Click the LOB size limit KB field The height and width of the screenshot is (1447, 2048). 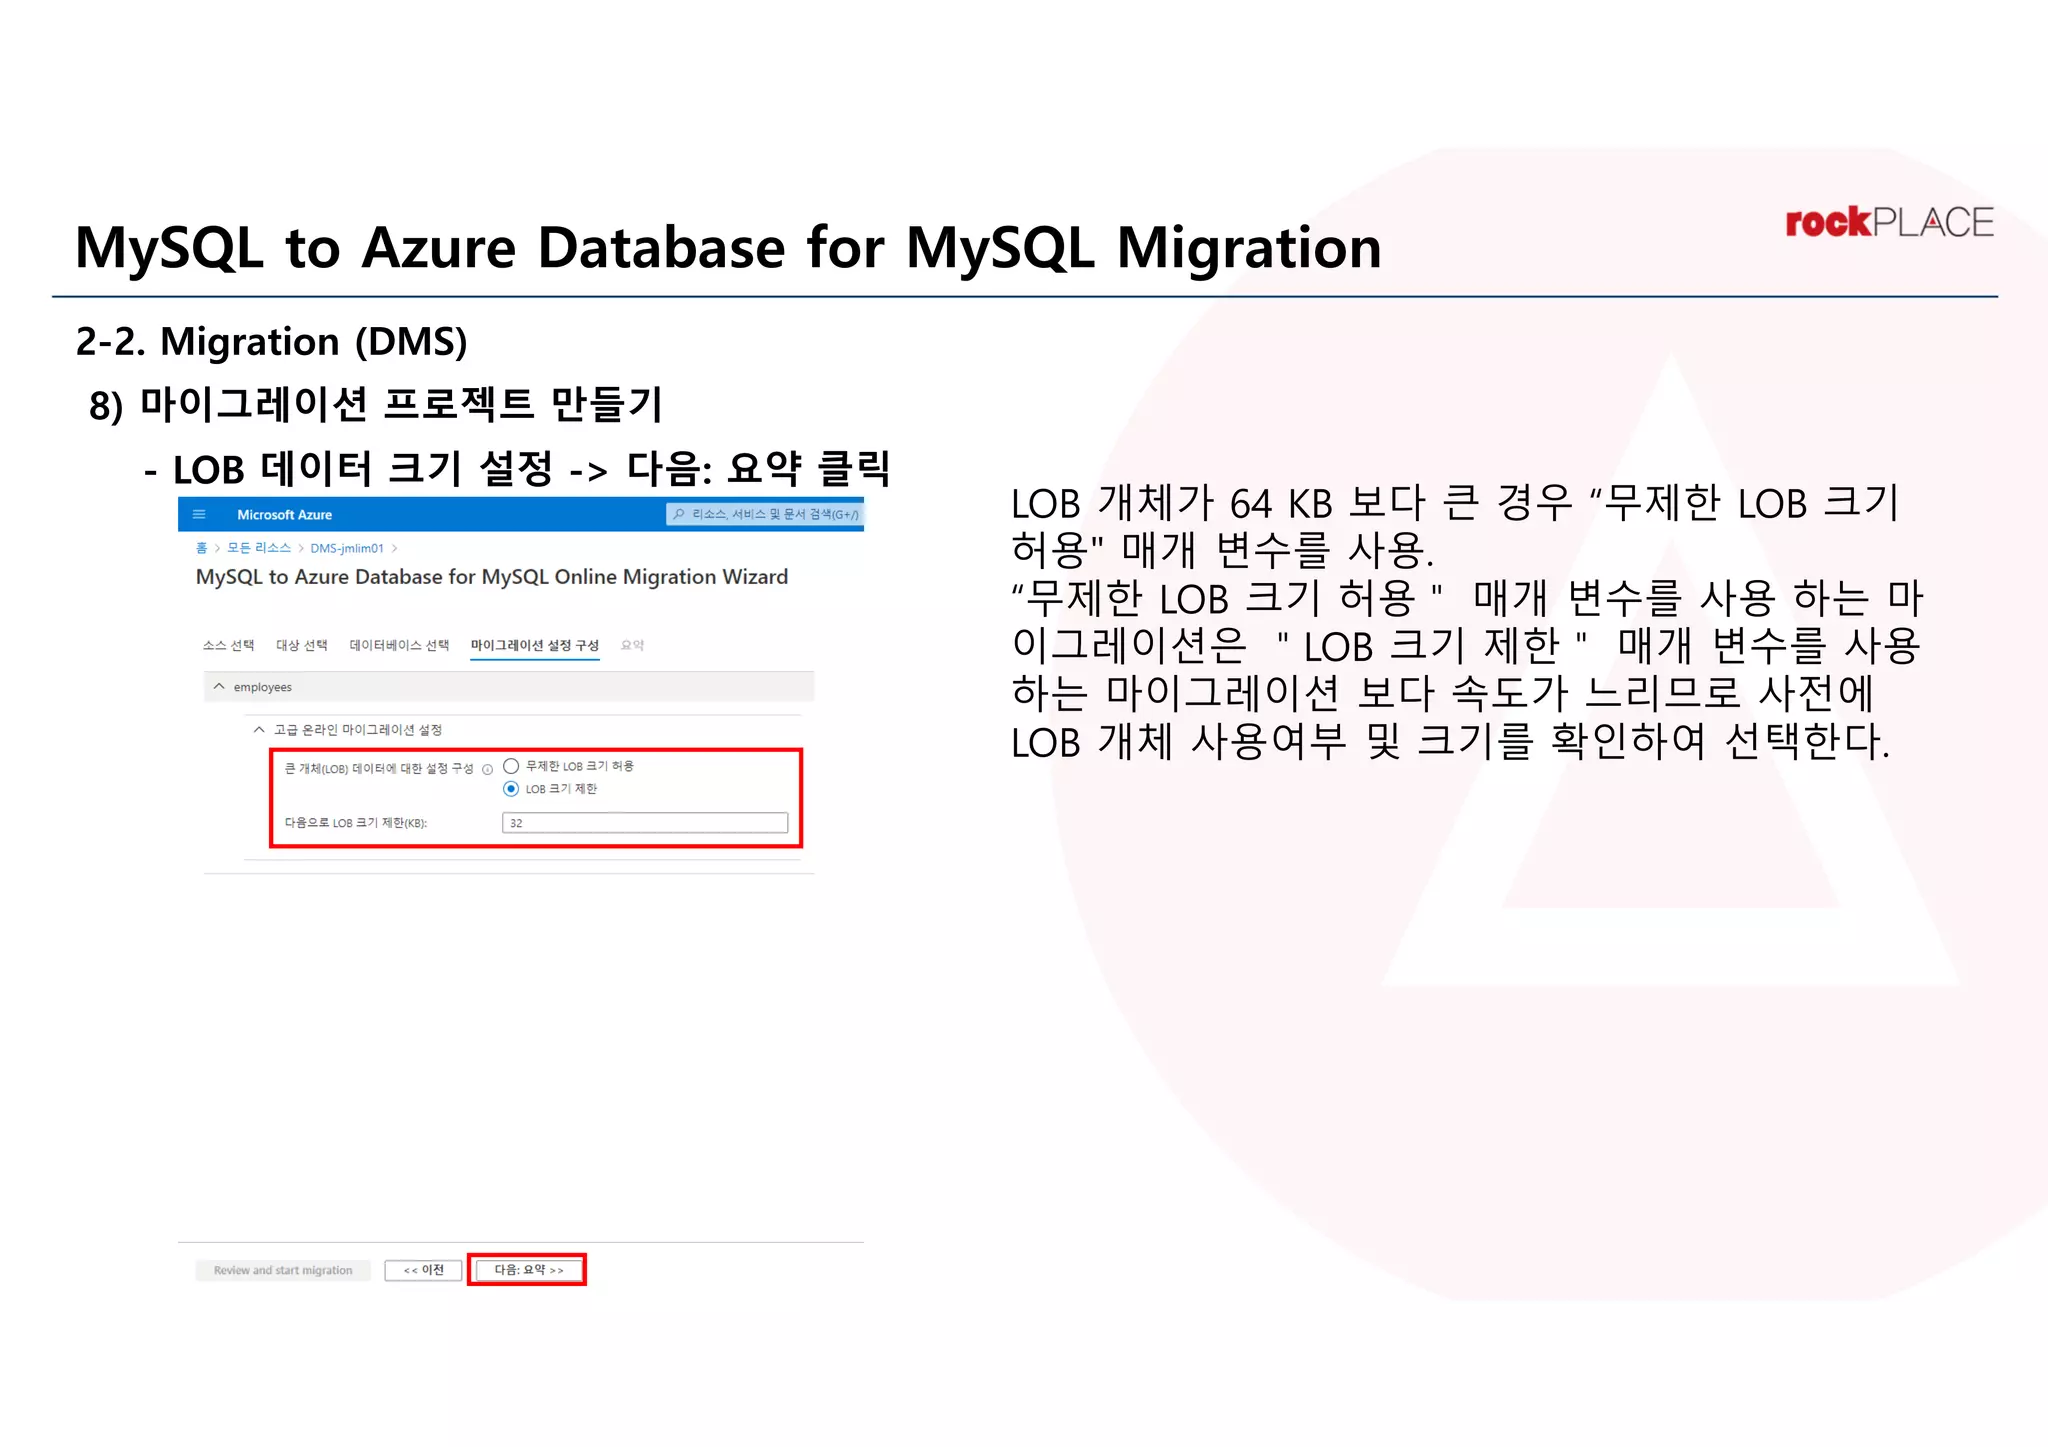[x=645, y=823]
